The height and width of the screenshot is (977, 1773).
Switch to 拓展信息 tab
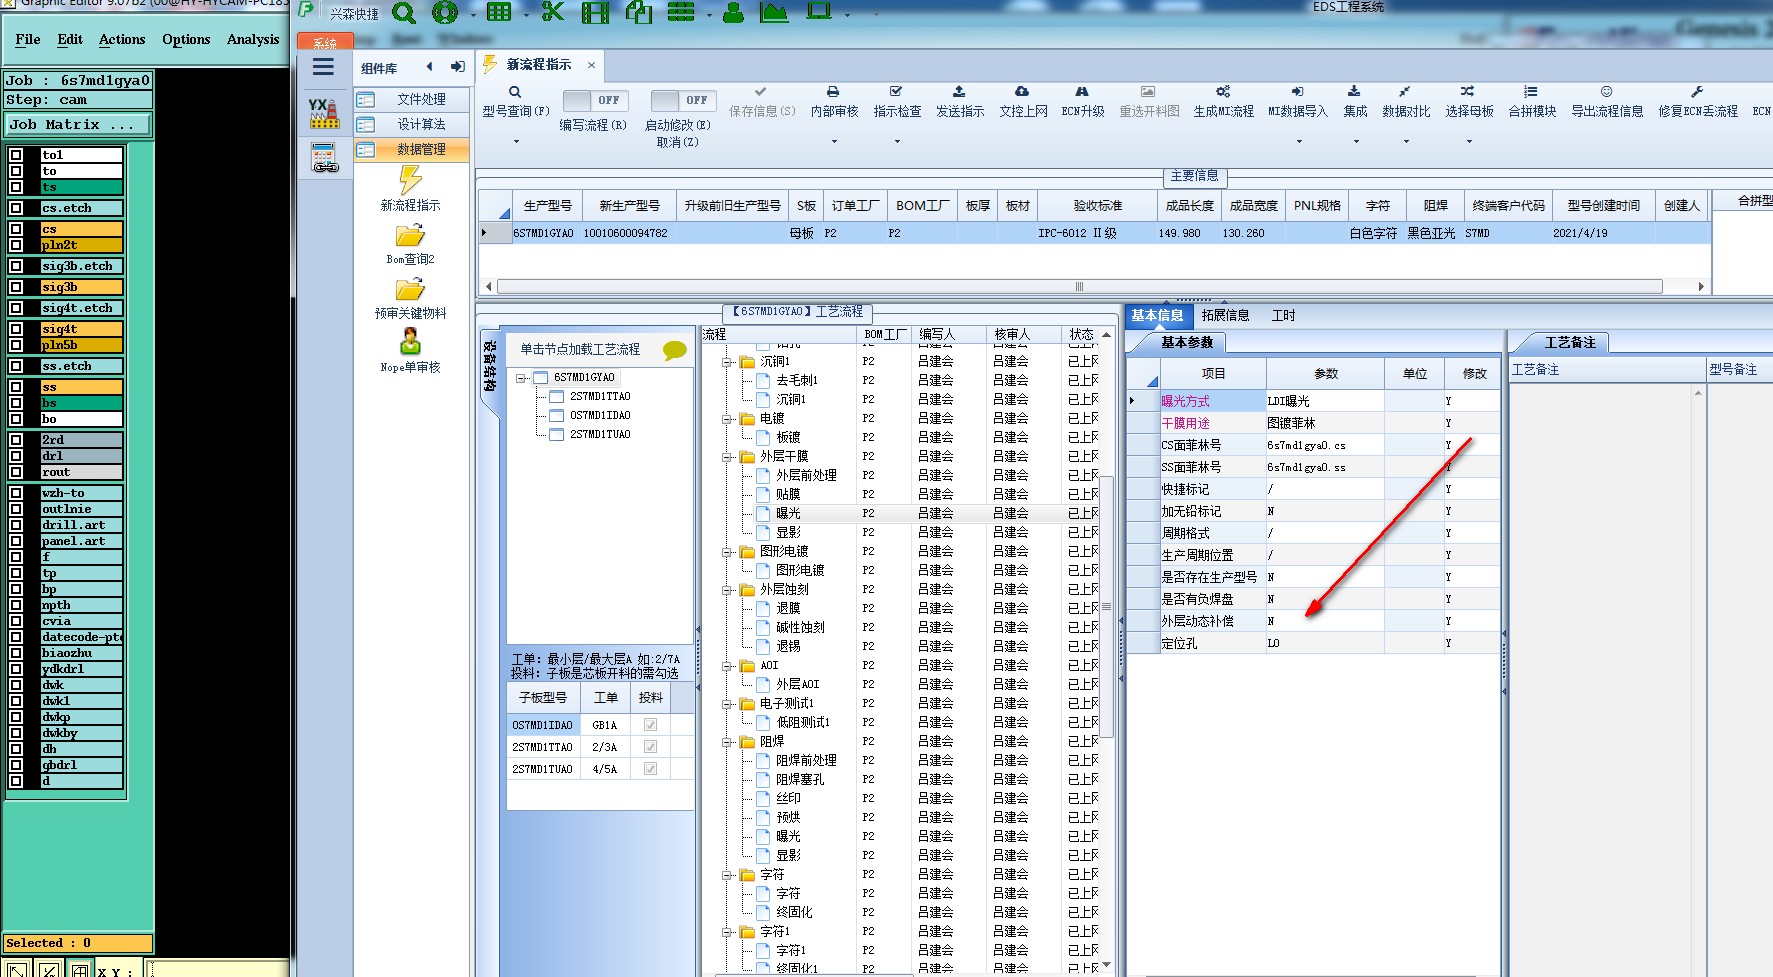[1225, 315]
